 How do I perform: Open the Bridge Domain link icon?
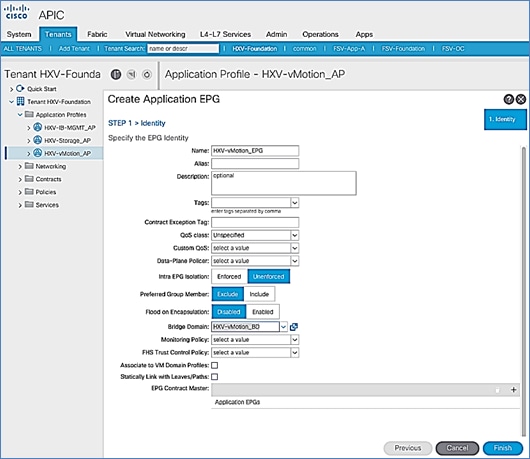[x=294, y=327]
